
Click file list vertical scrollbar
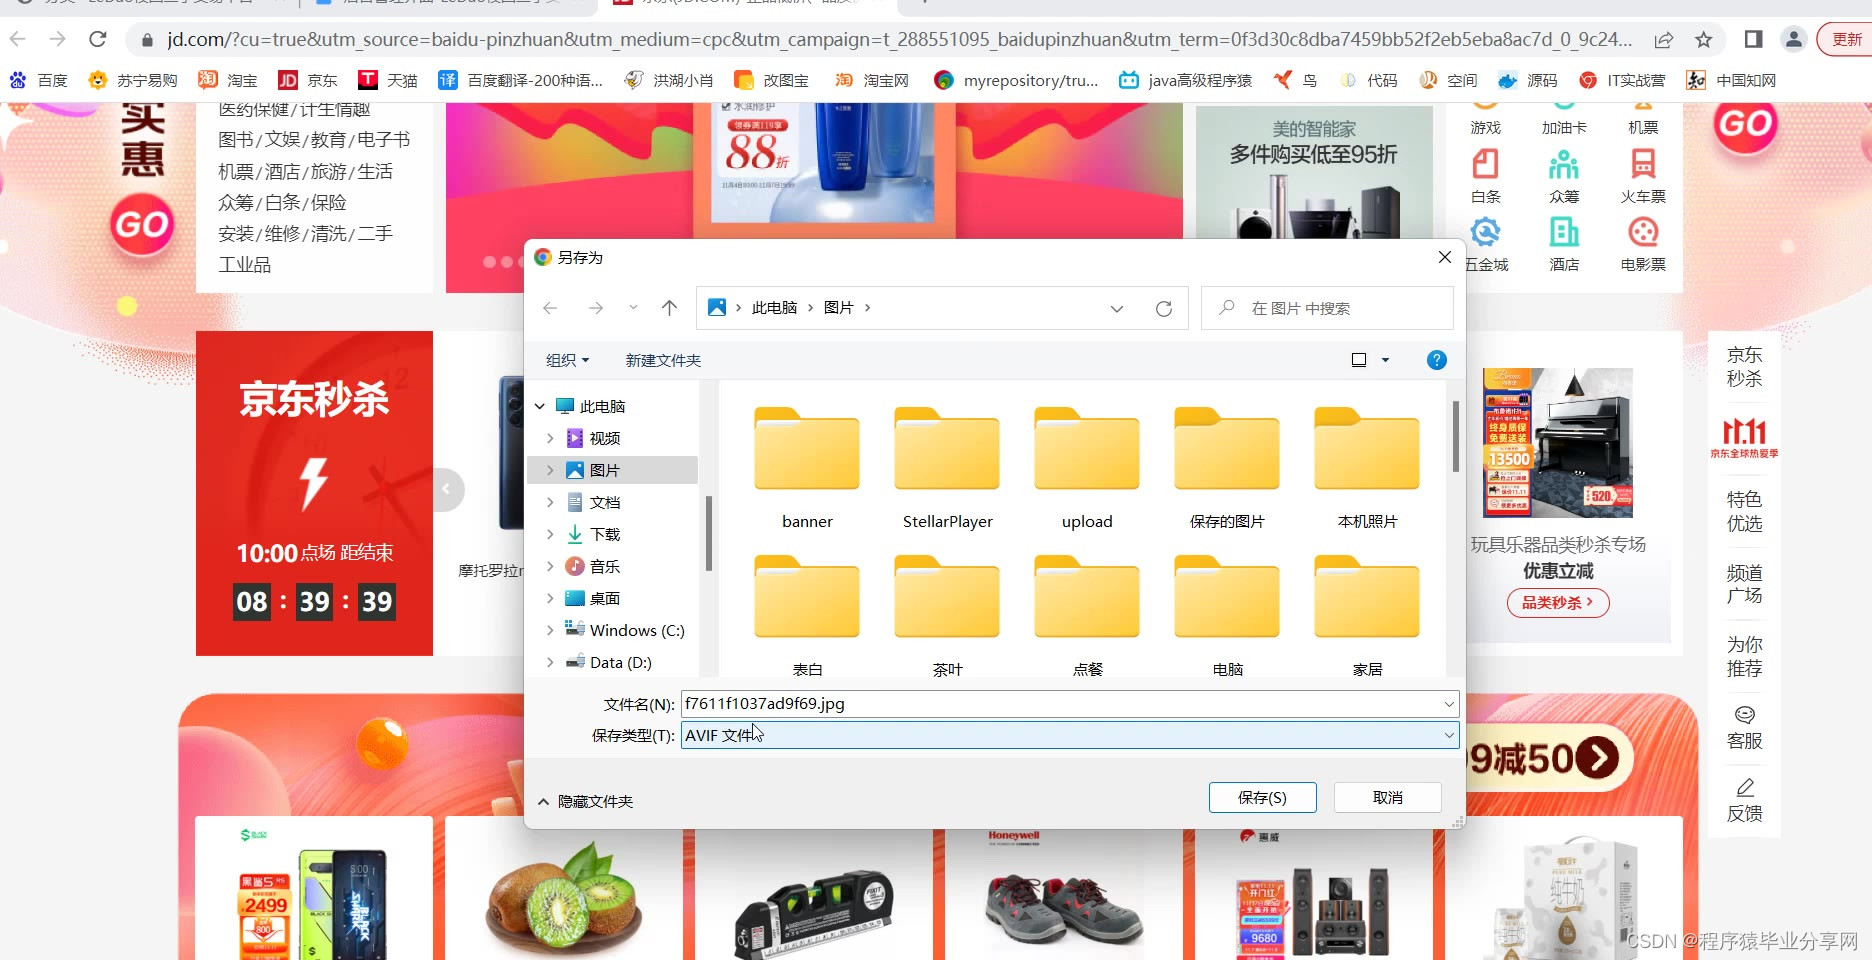(1455, 436)
